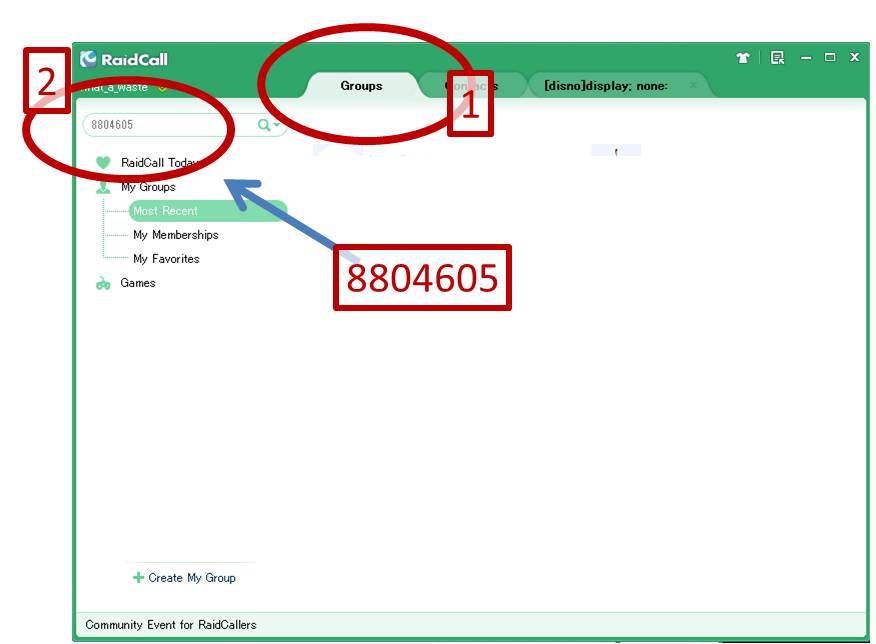This screenshot has width=876, height=644.
Task: Click the My Groups person icon
Action: pyautogui.click(x=103, y=187)
